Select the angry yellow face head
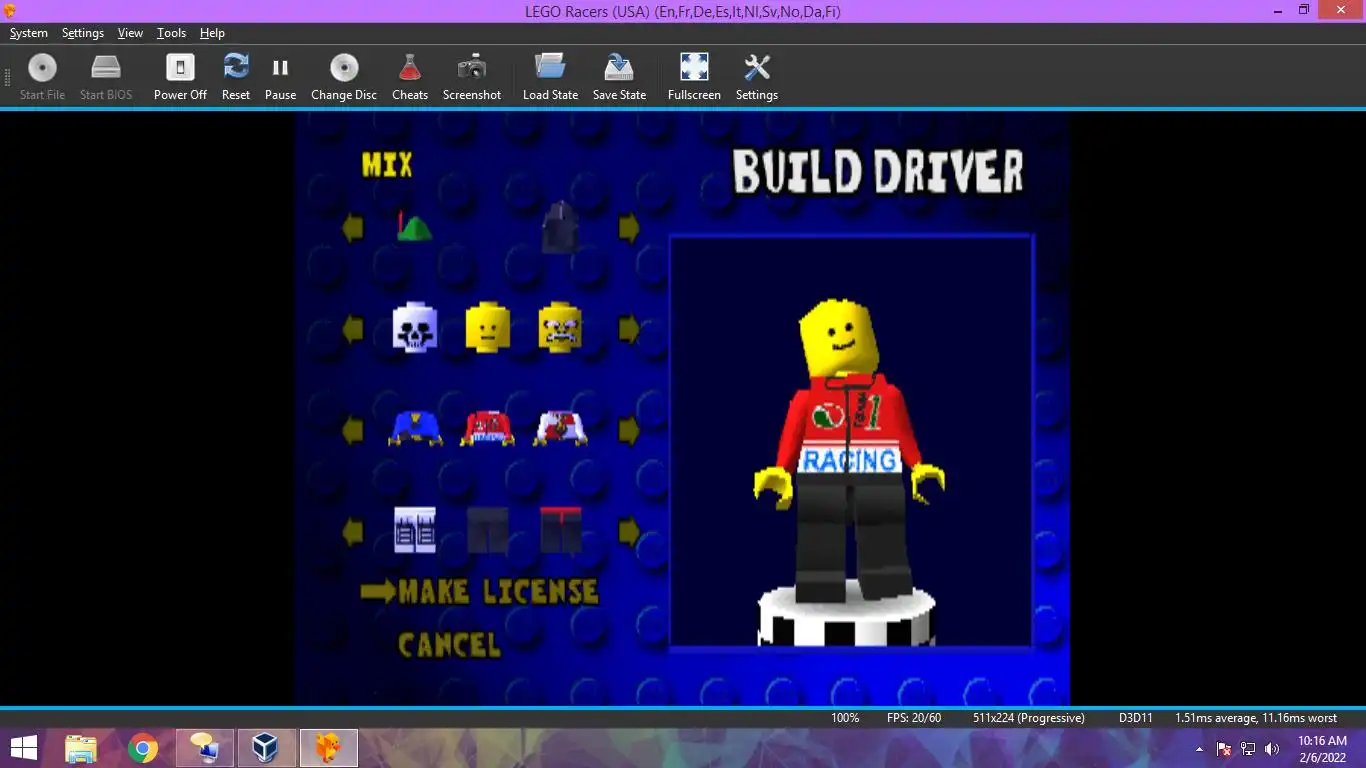The width and height of the screenshot is (1366, 768). (x=560, y=328)
